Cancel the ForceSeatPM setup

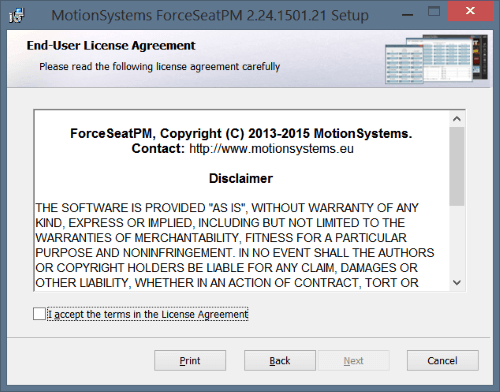[443, 360]
